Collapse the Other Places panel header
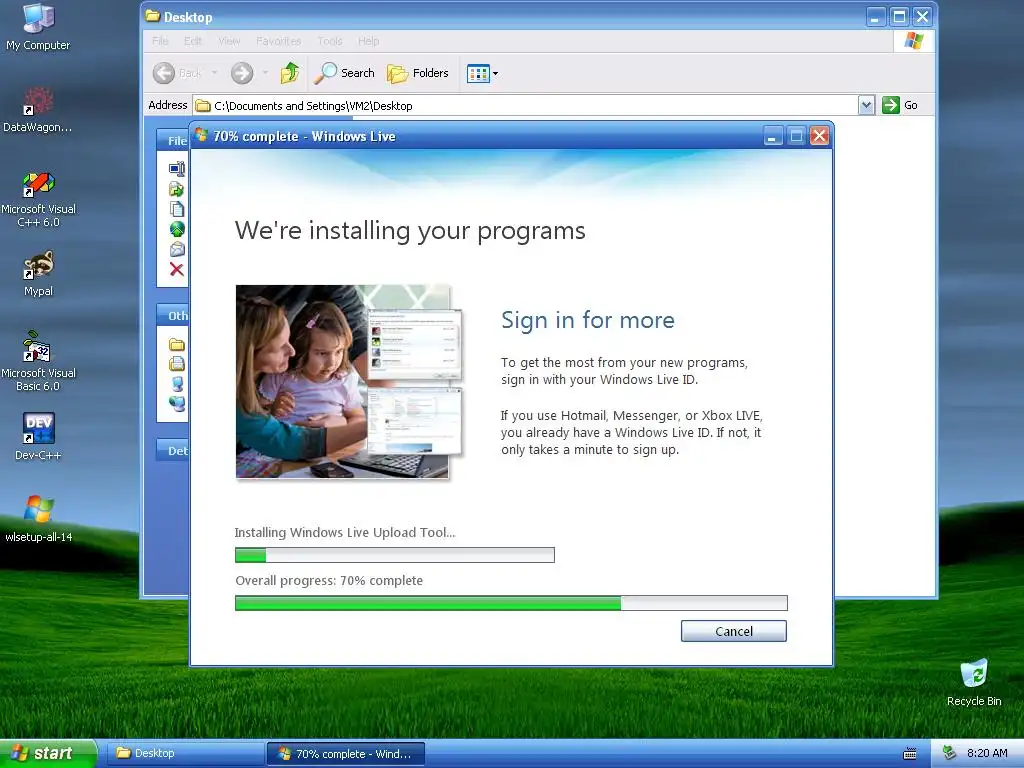 click(172, 315)
